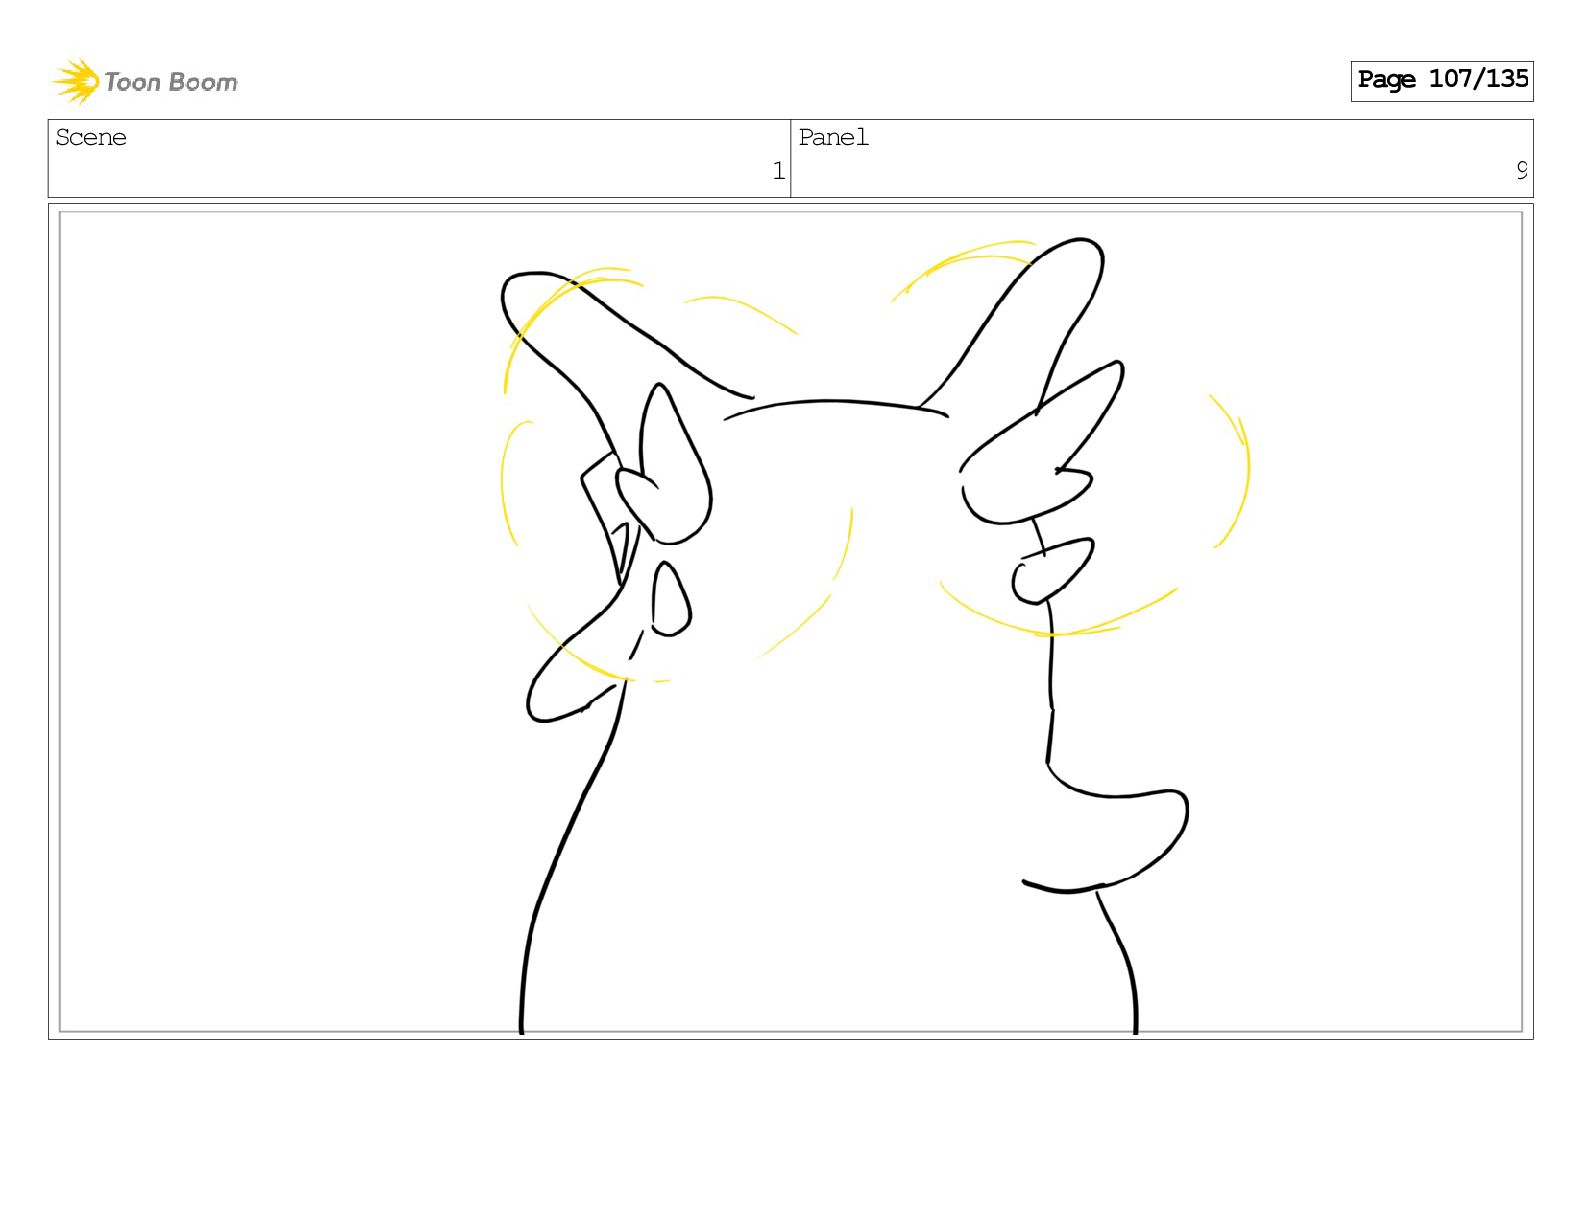Click the 'Panel' header label
1584x1224 pixels.
[833, 138]
